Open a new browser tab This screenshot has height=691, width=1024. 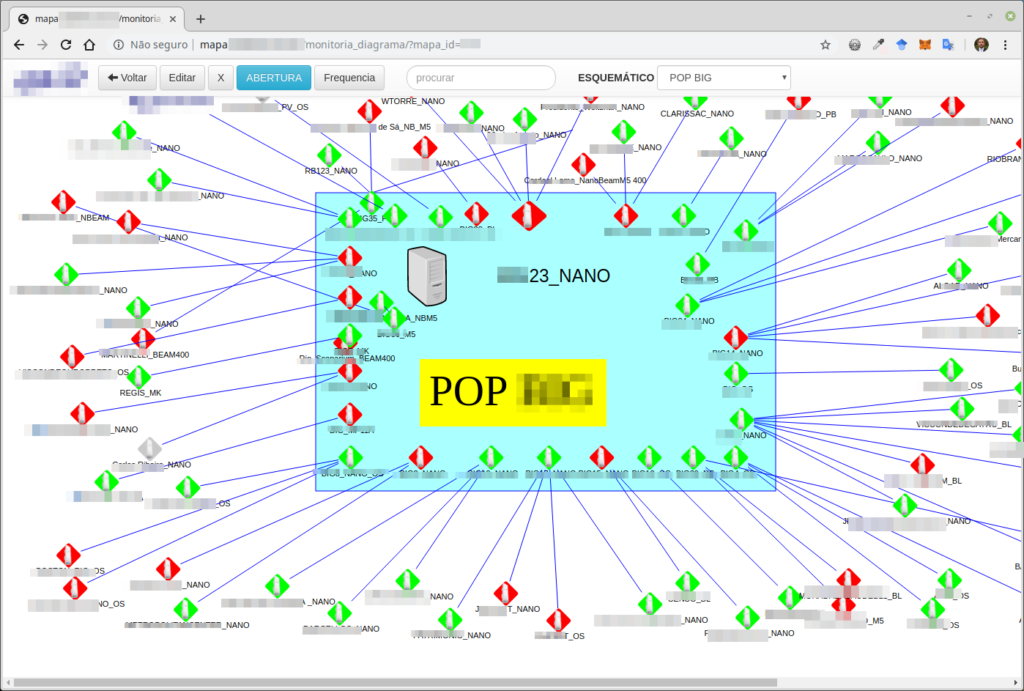(200, 19)
